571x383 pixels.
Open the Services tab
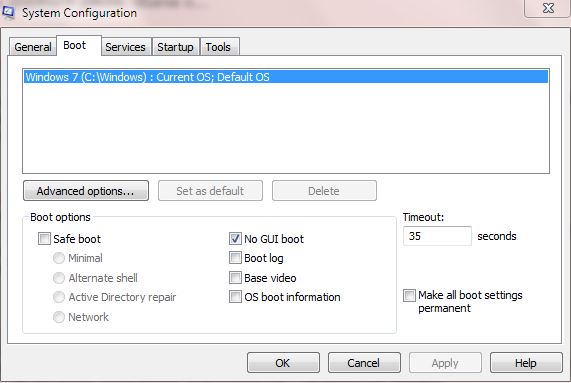[125, 47]
